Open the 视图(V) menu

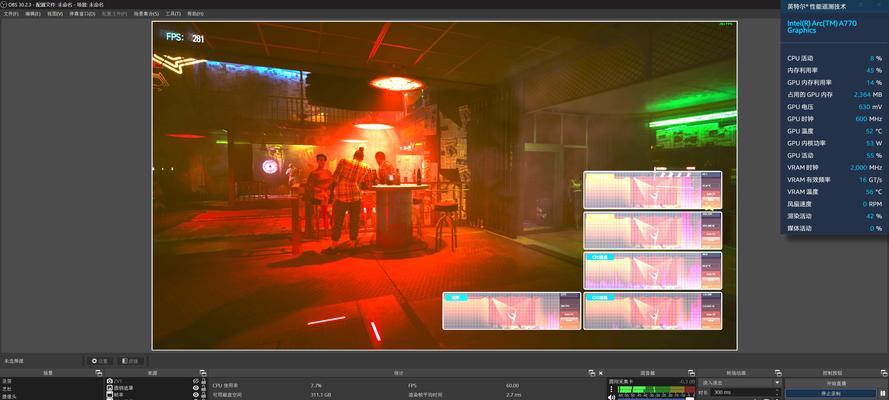coord(55,14)
